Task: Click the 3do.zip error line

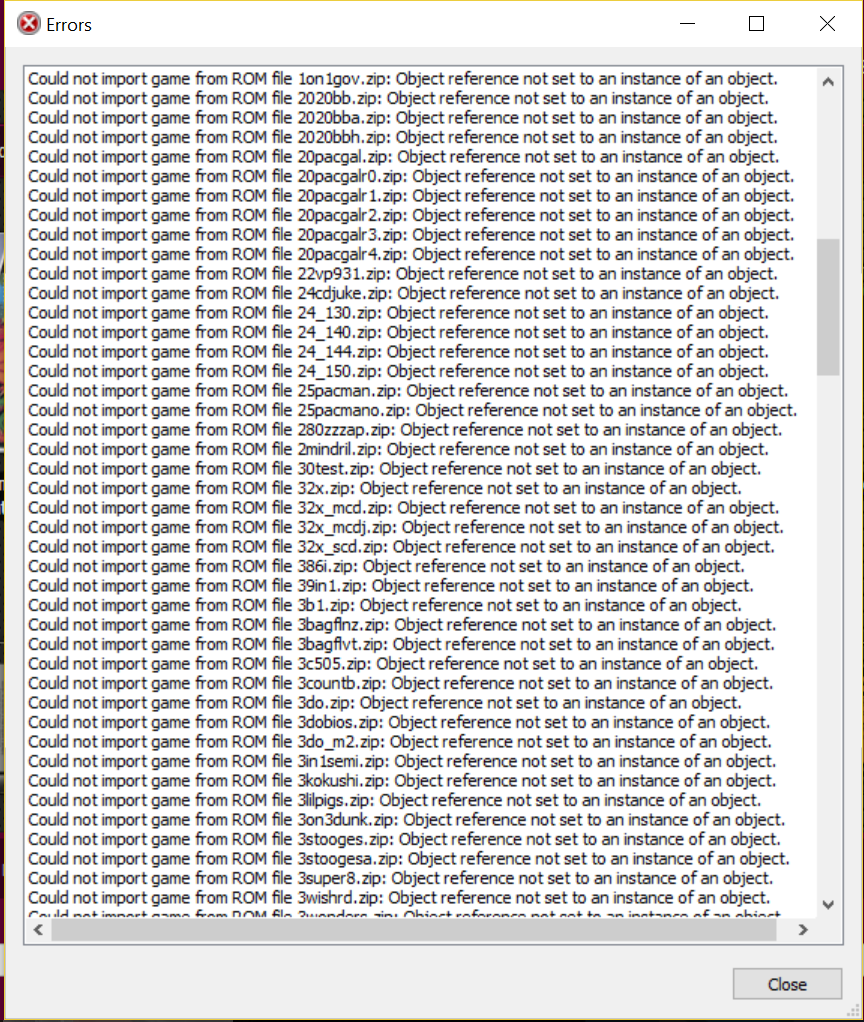Action: tap(384, 703)
